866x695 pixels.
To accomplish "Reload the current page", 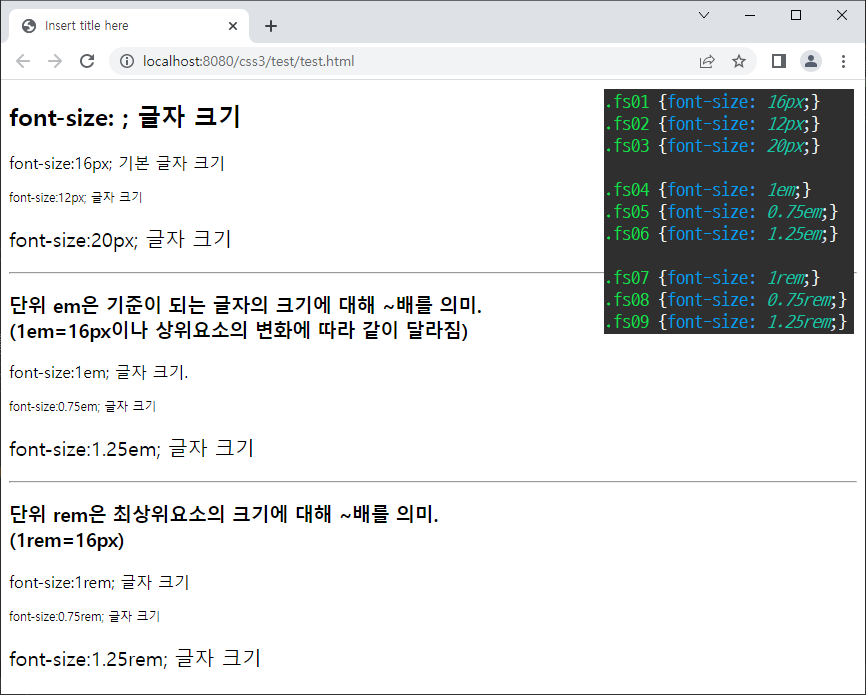I will pyautogui.click(x=87, y=61).
